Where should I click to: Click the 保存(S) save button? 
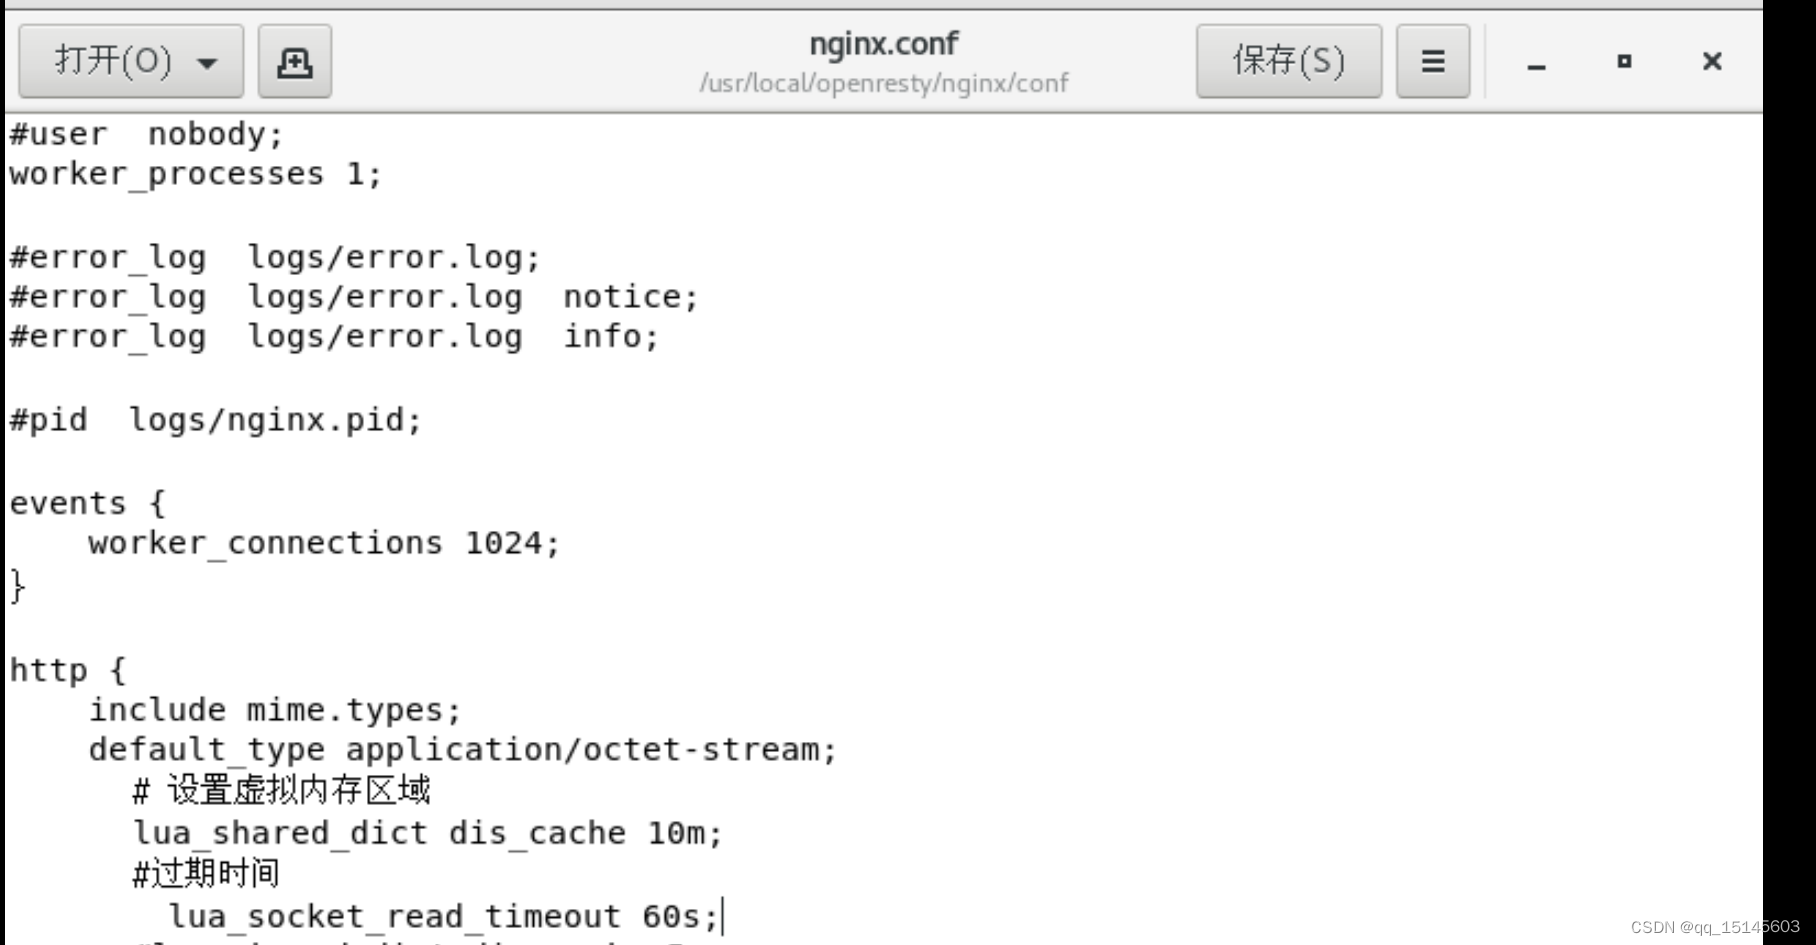click(x=1288, y=61)
